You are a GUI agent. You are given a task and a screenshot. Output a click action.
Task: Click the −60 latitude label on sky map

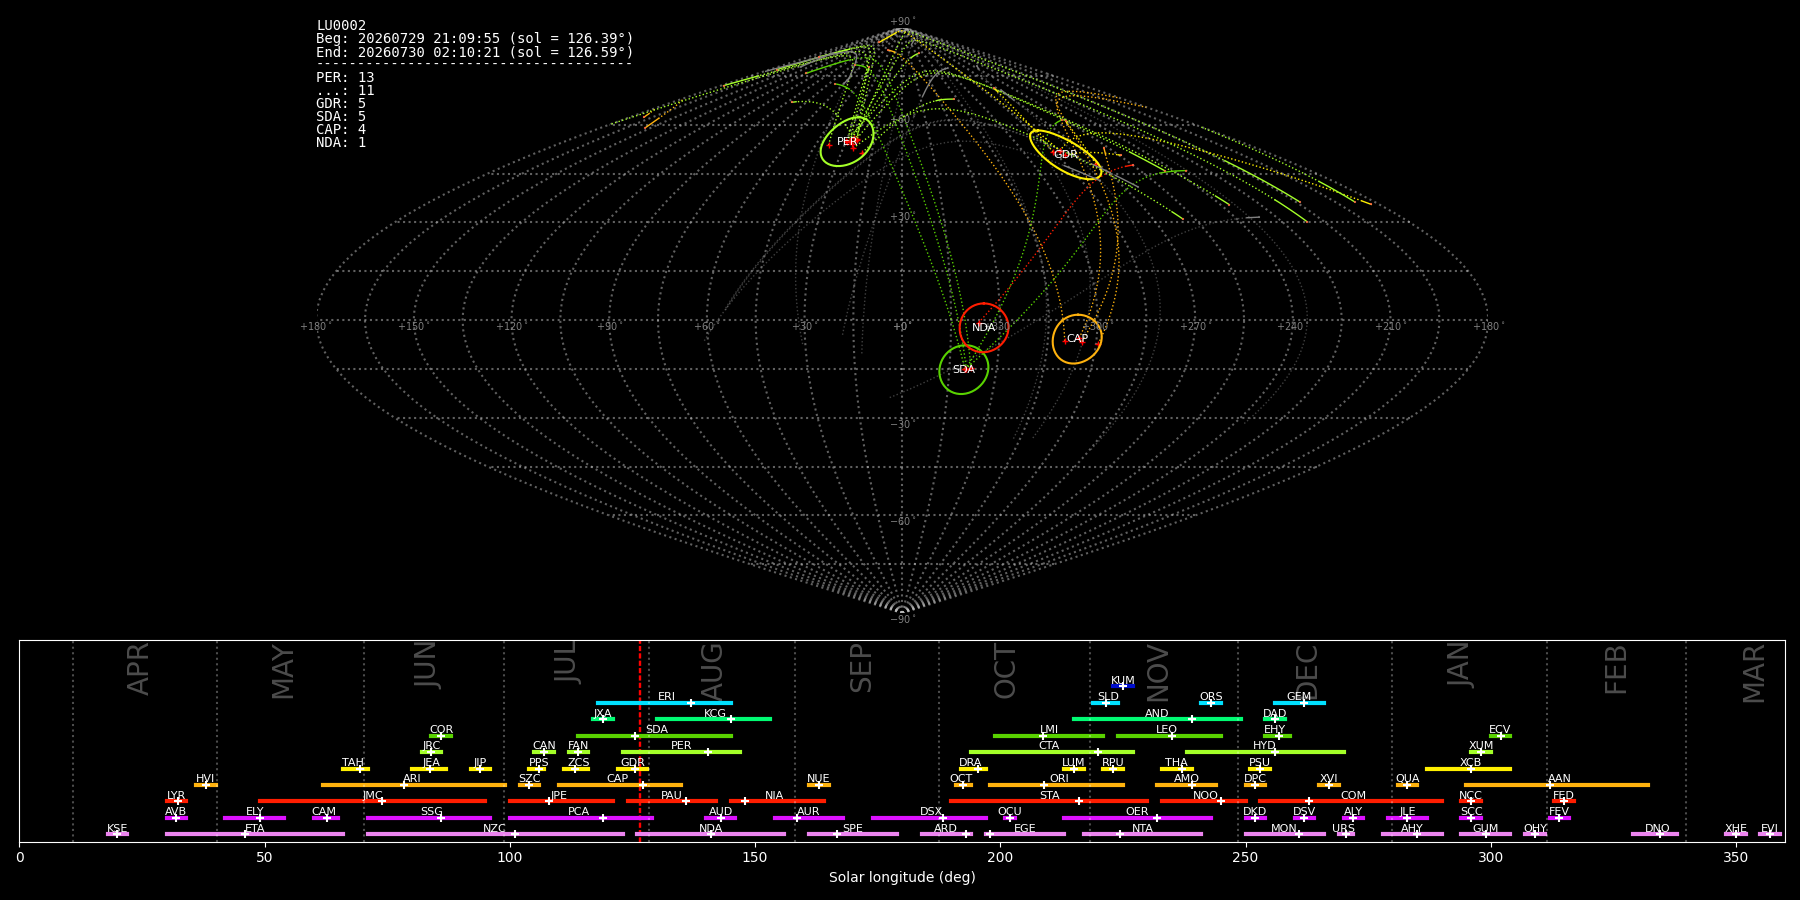(901, 521)
